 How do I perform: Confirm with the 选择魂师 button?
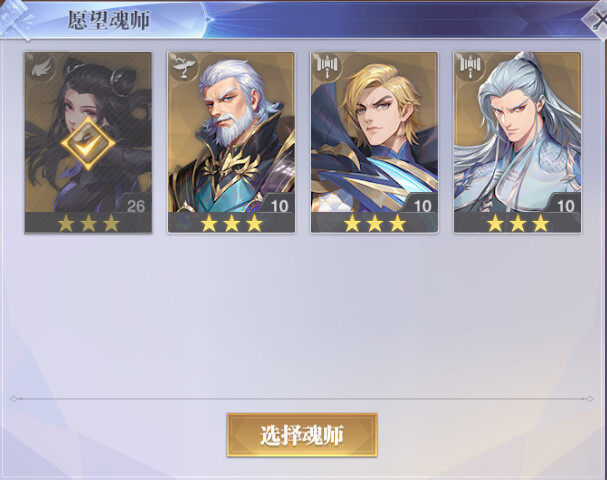(302, 435)
